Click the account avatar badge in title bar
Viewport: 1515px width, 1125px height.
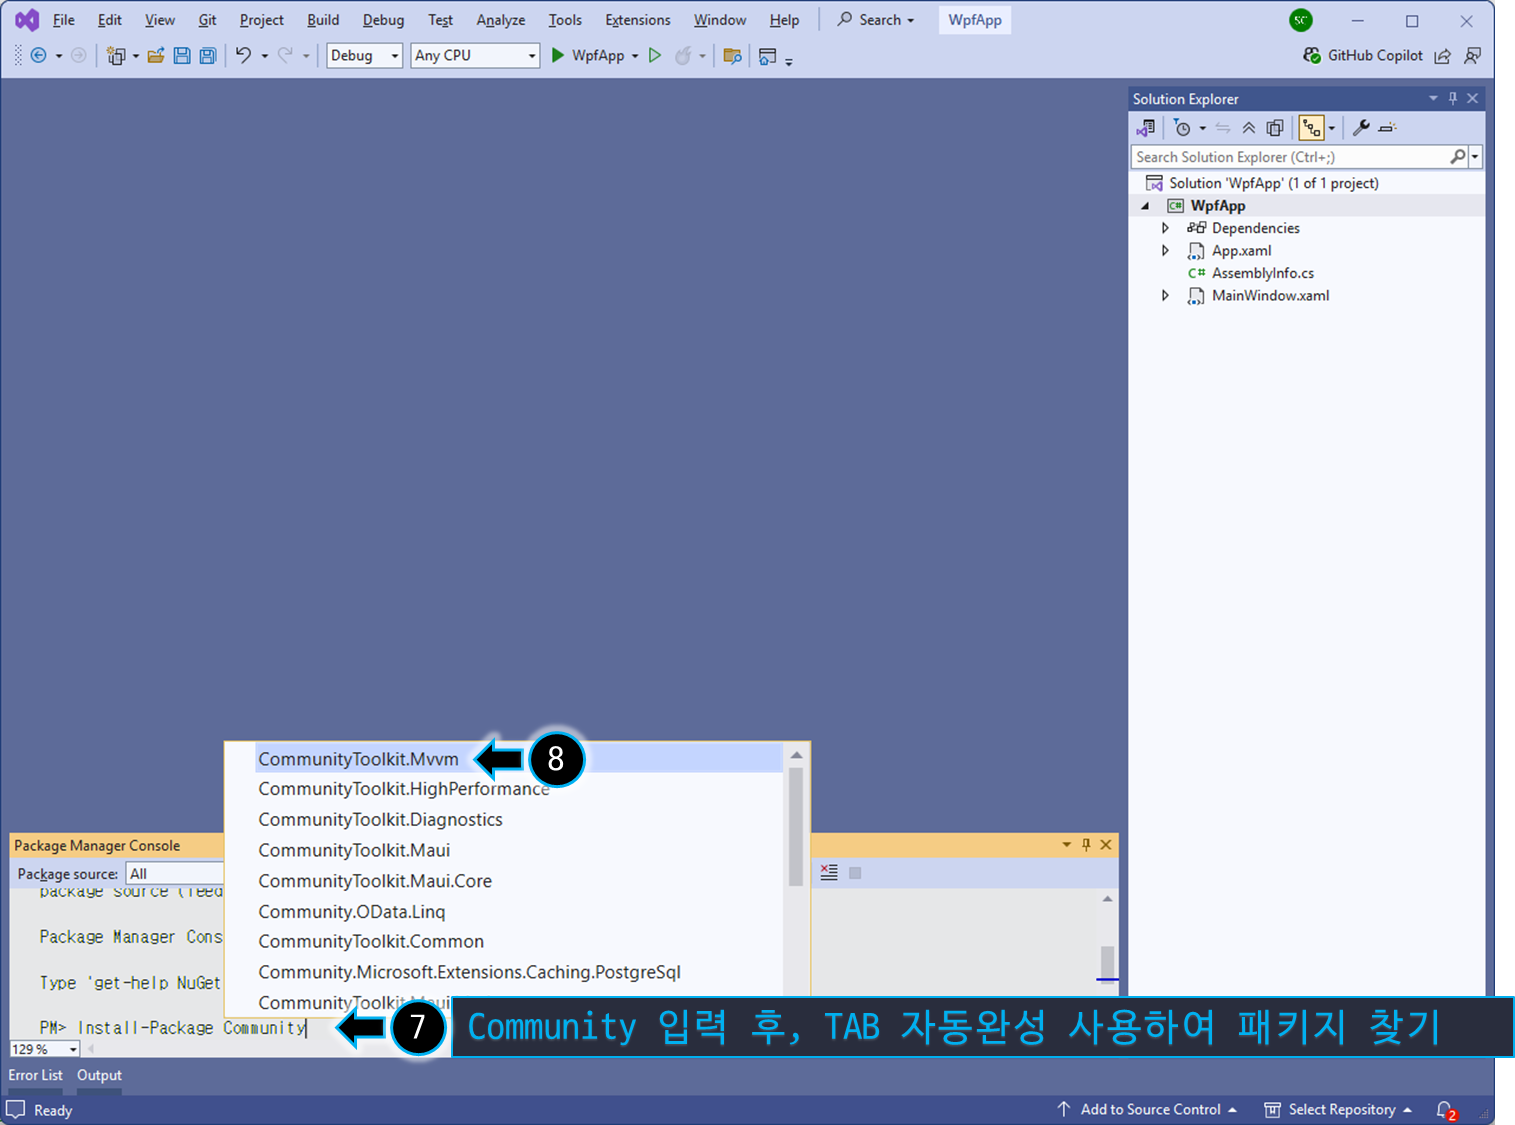(x=1300, y=20)
